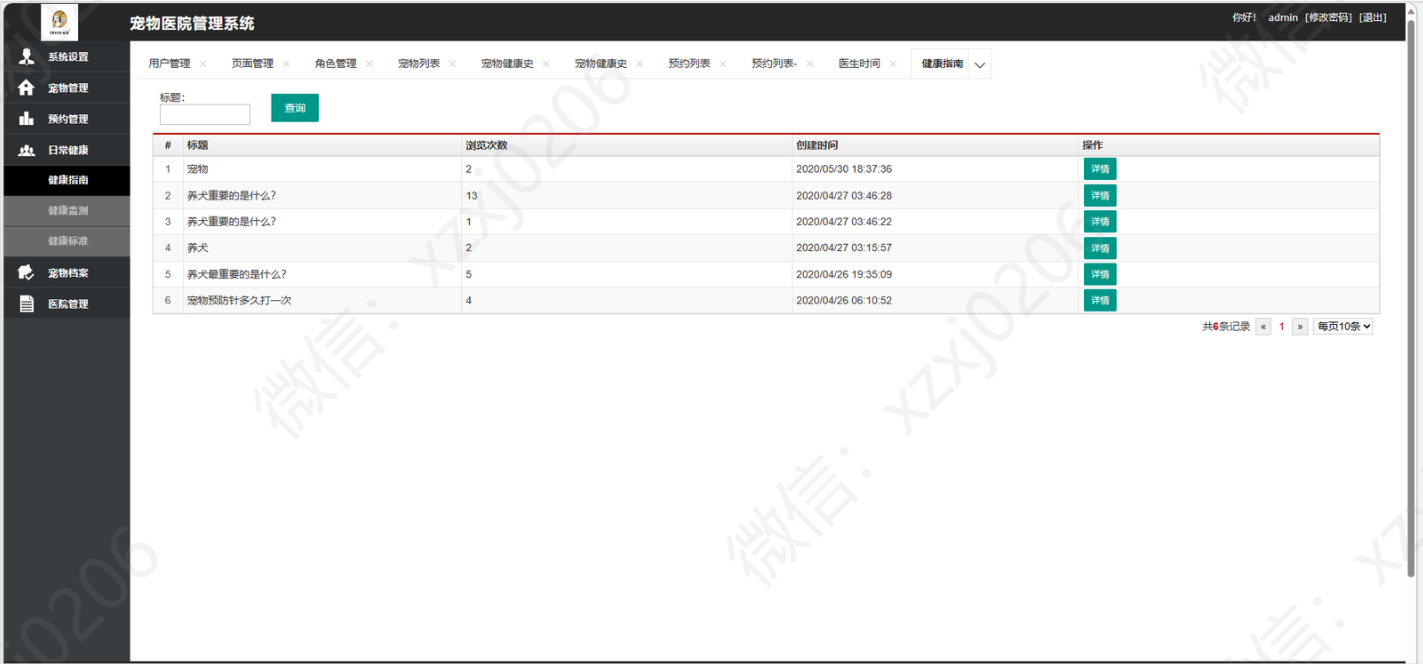Expand 宠物管理 sidebar menu
1423x664 pixels.
click(x=66, y=88)
